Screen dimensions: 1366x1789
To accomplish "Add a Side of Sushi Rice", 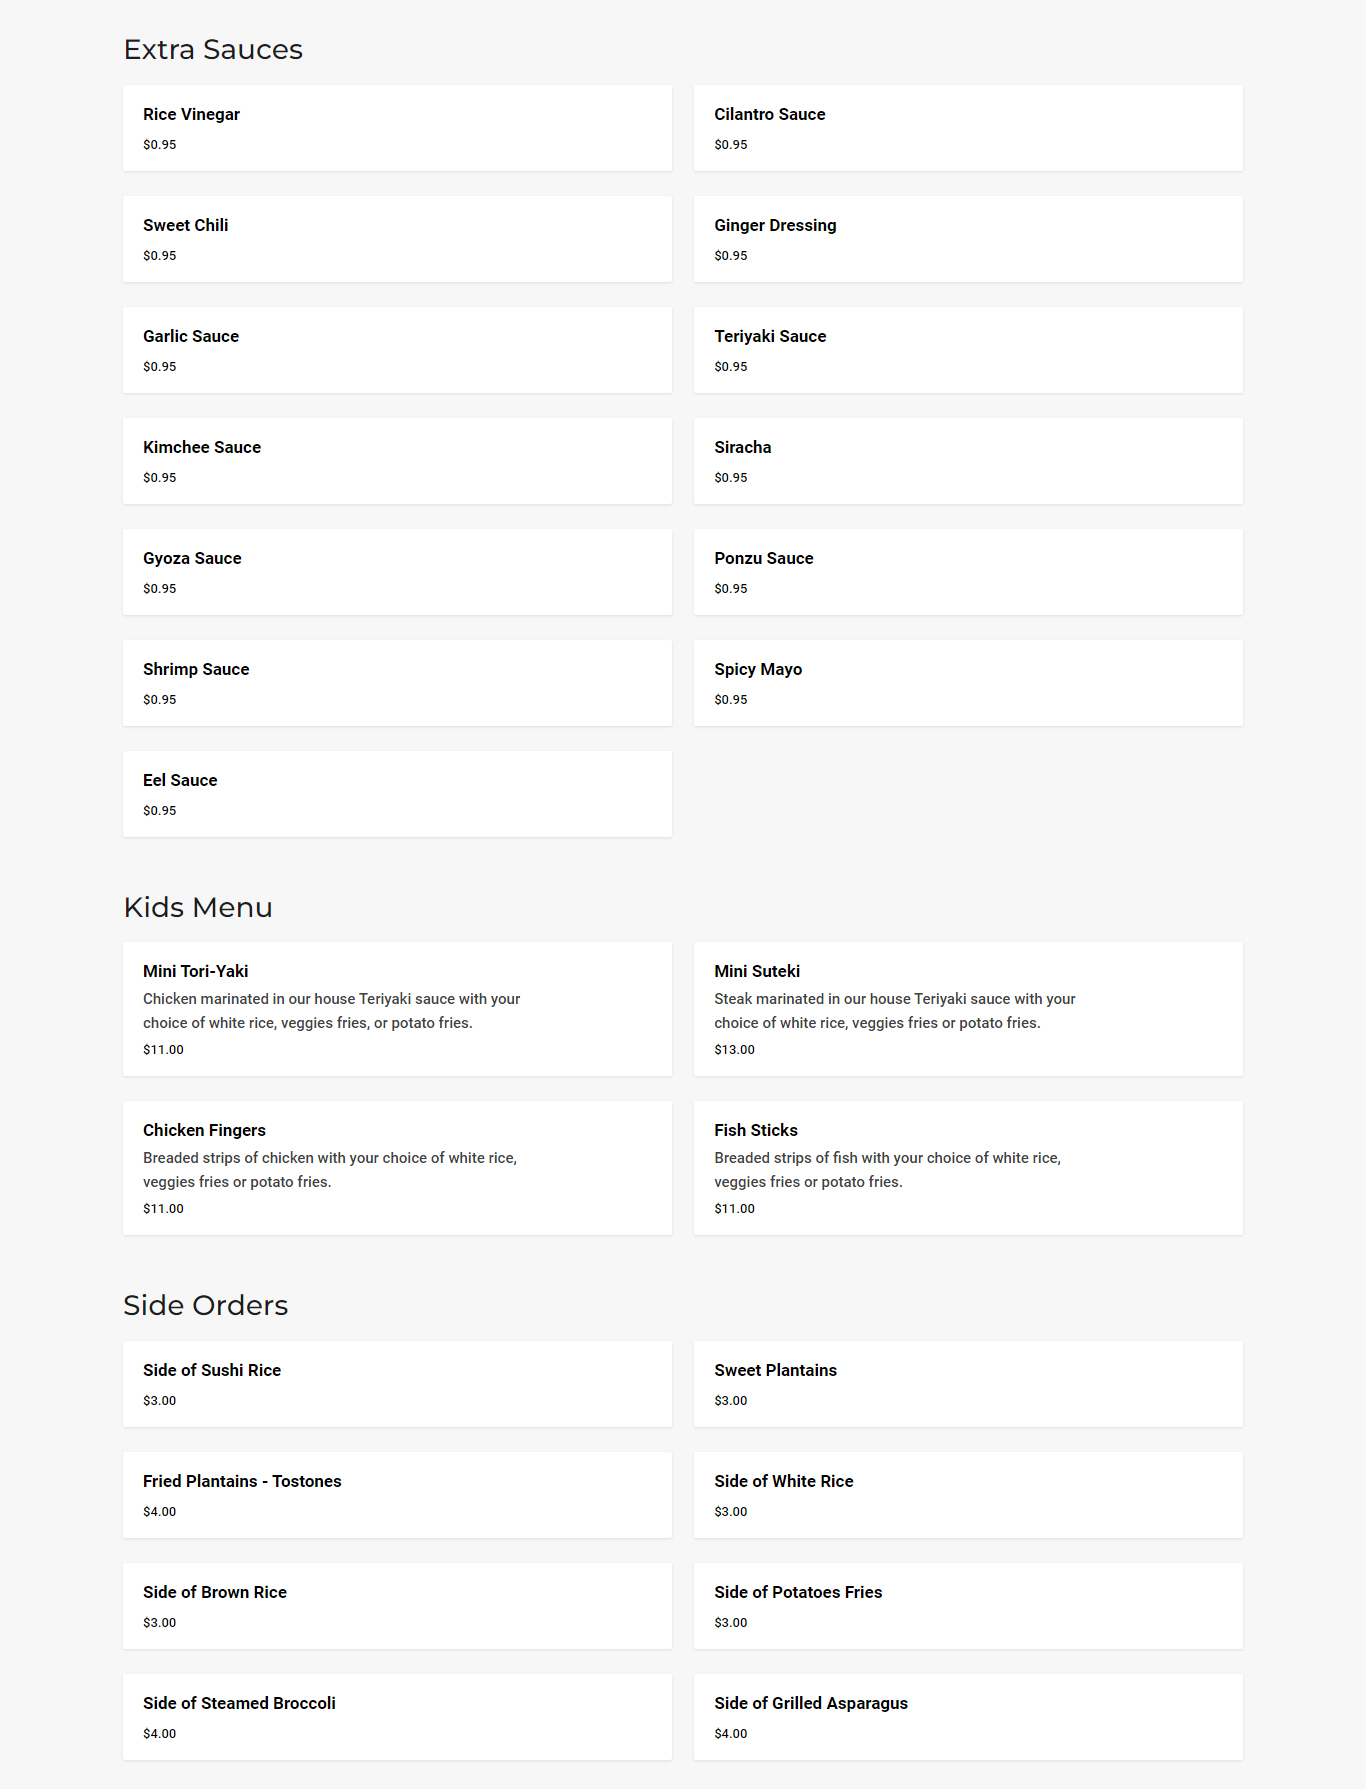I will pyautogui.click(x=397, y=1384).
